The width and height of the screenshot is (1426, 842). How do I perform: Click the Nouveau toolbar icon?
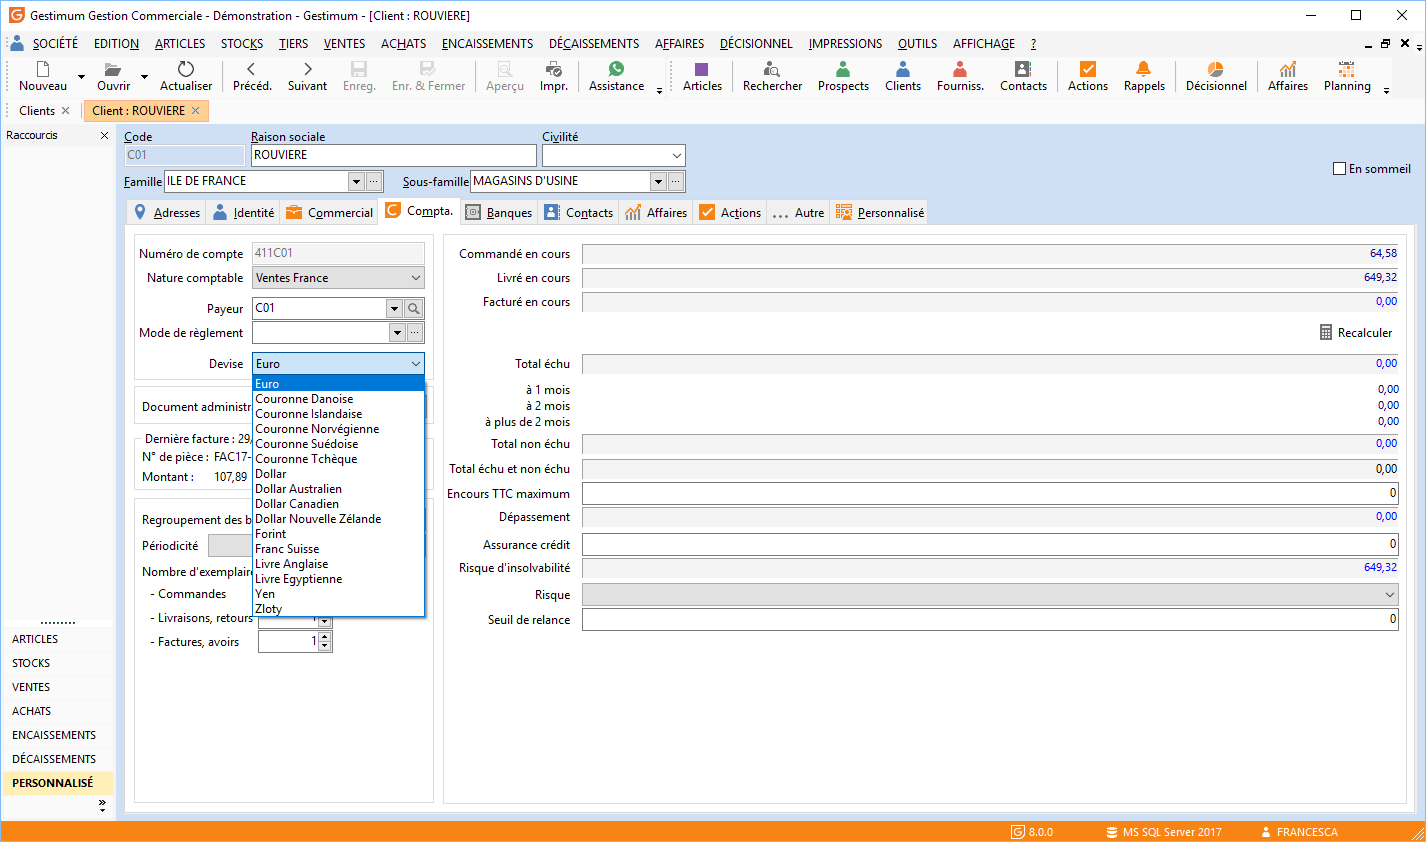pos(43,69)
